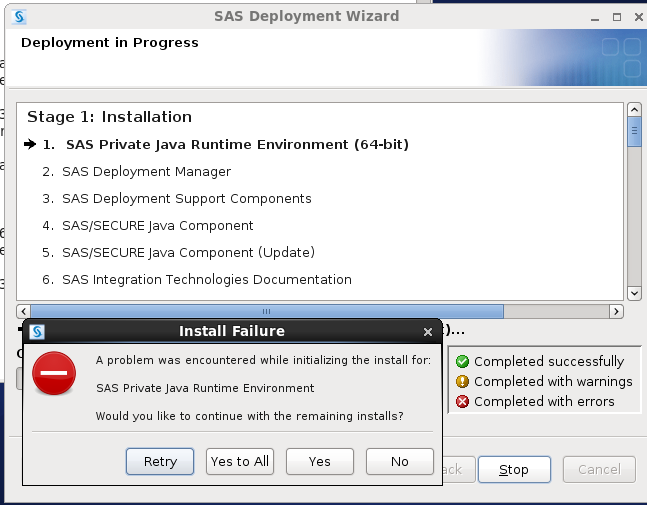Click the yellow Completed with warnings icon
The image size is (647, 505).
click(462, 381)
